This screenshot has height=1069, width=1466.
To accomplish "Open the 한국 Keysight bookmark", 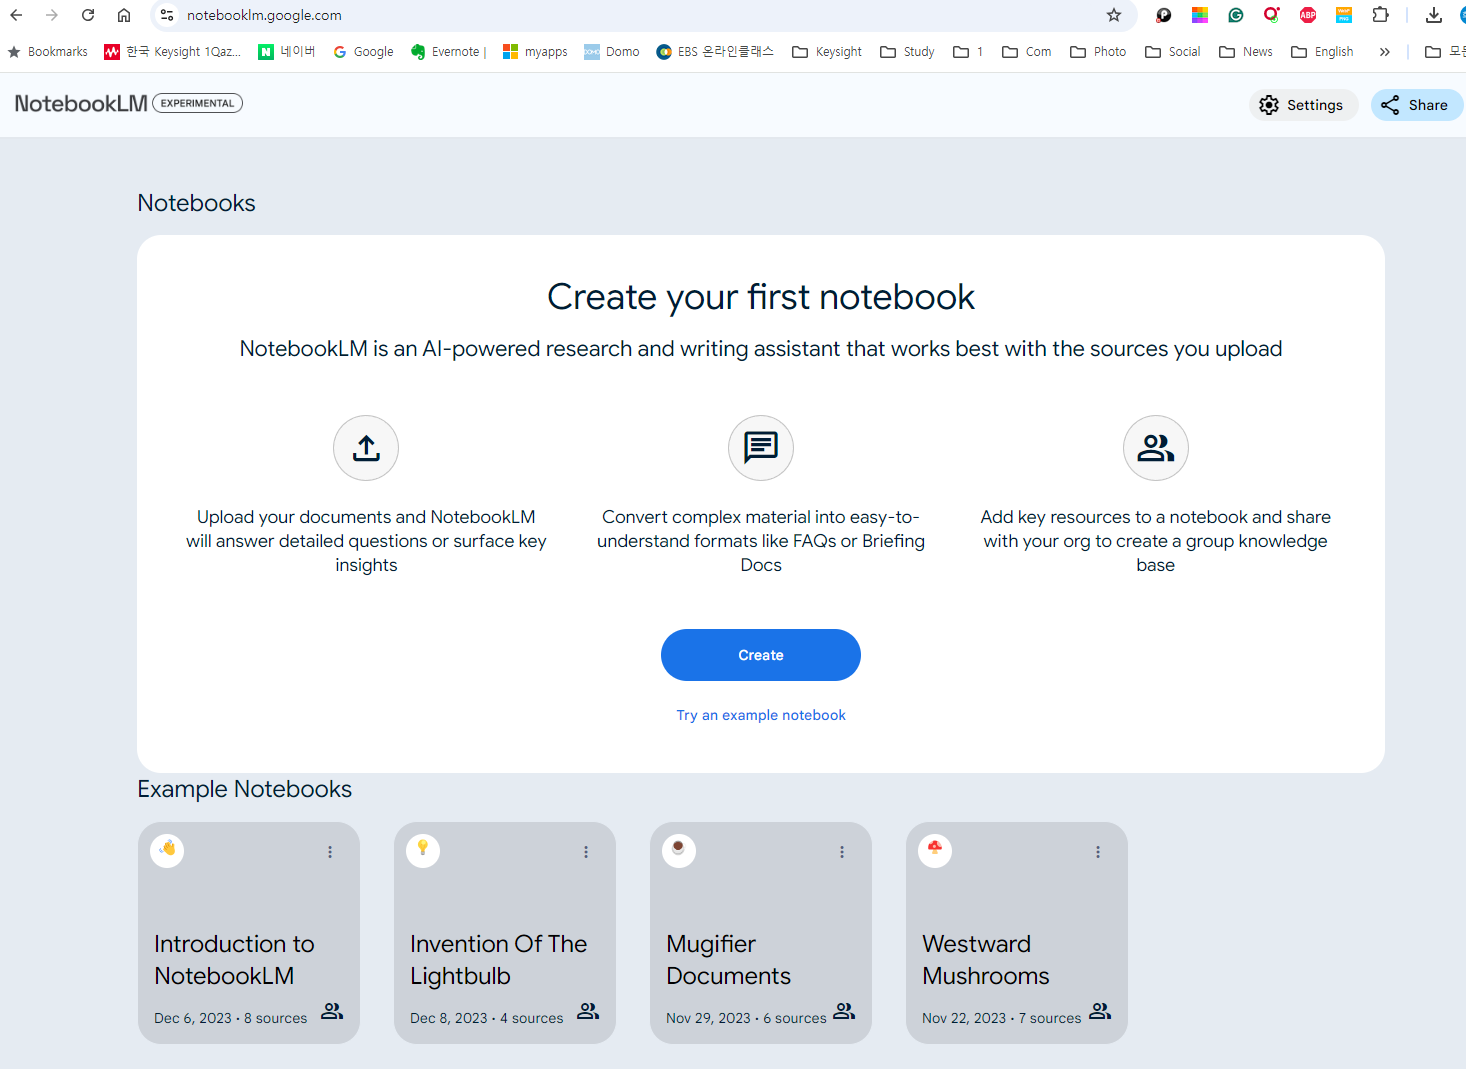I will pos(172,52).
